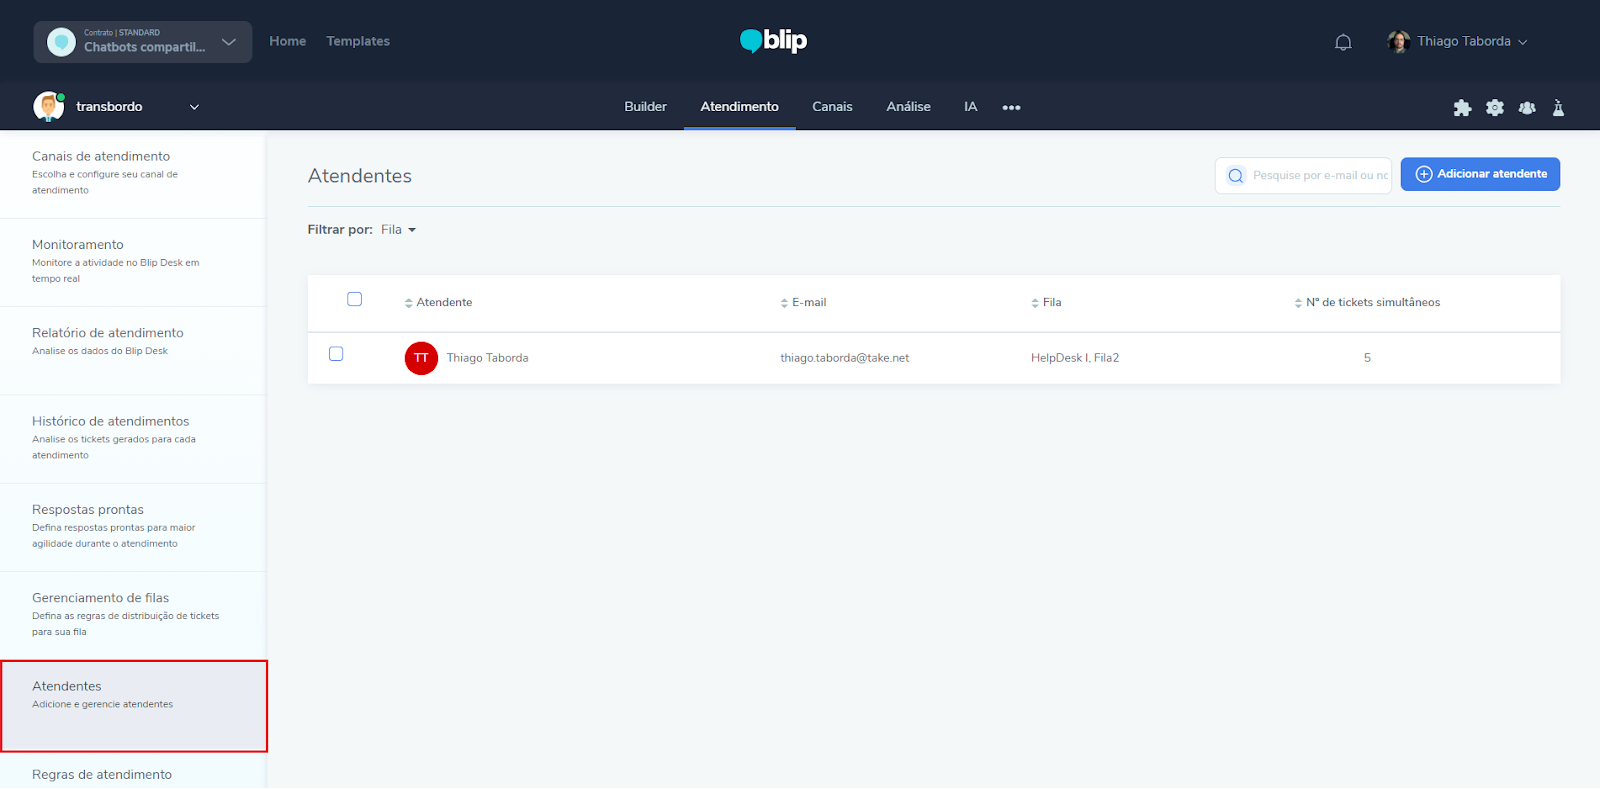Switch to the Canais tab
1600x789 pixels.
832,107
